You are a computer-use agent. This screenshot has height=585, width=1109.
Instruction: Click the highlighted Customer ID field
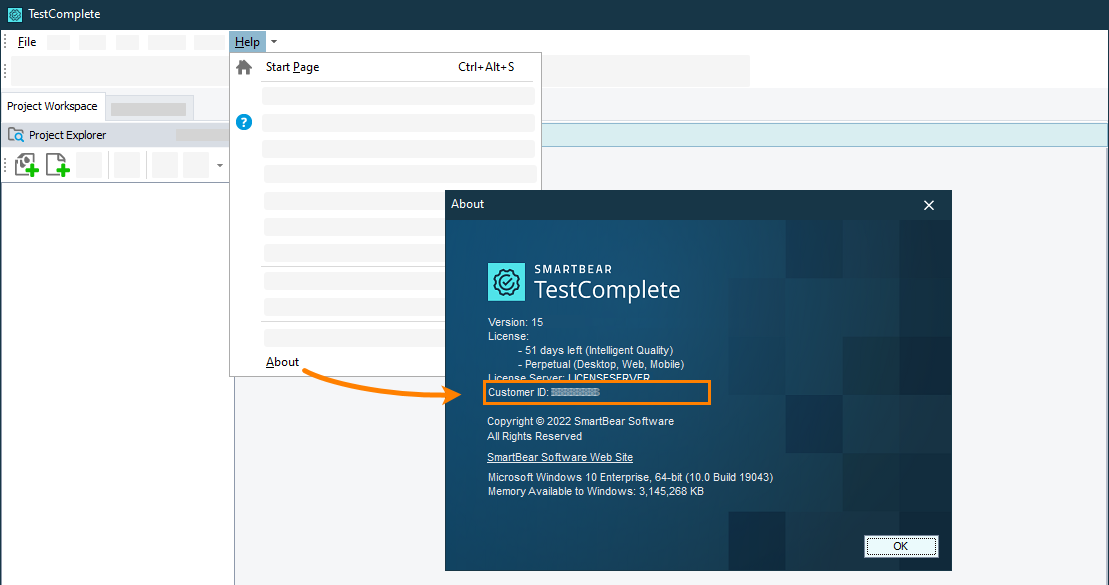596,392
